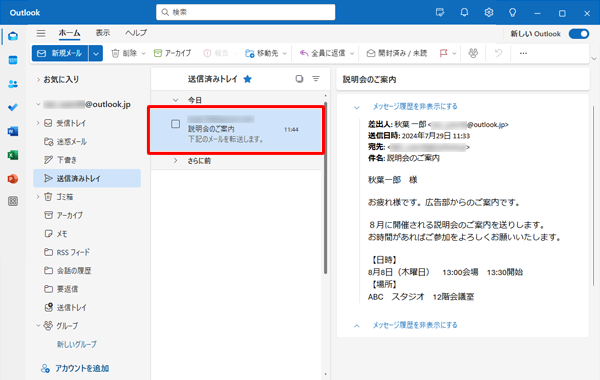The image size is (600, 380).
Task: Click the 削除 toolbar button
Action: (124, 53)
